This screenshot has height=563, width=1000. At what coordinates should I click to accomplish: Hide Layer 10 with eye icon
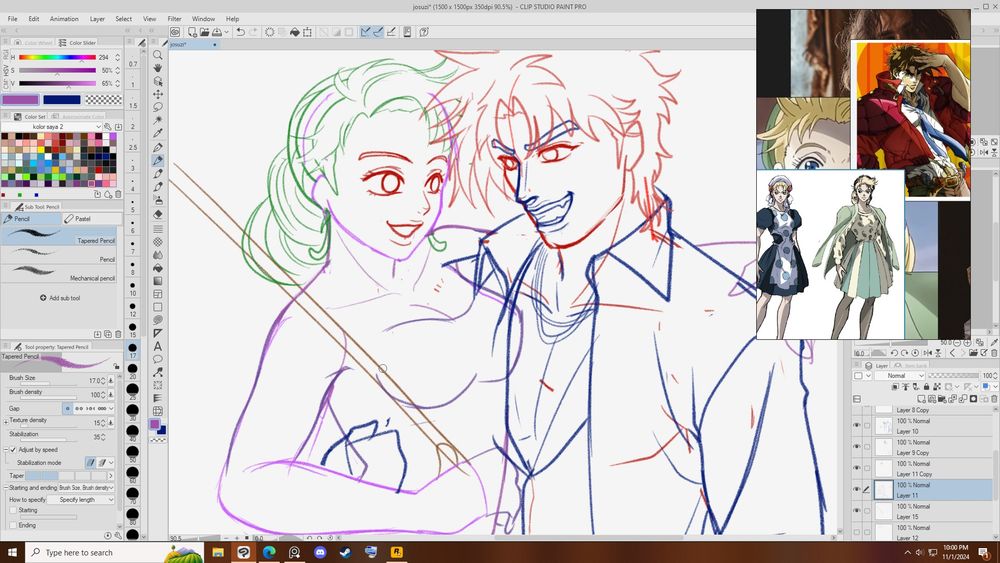857,425
